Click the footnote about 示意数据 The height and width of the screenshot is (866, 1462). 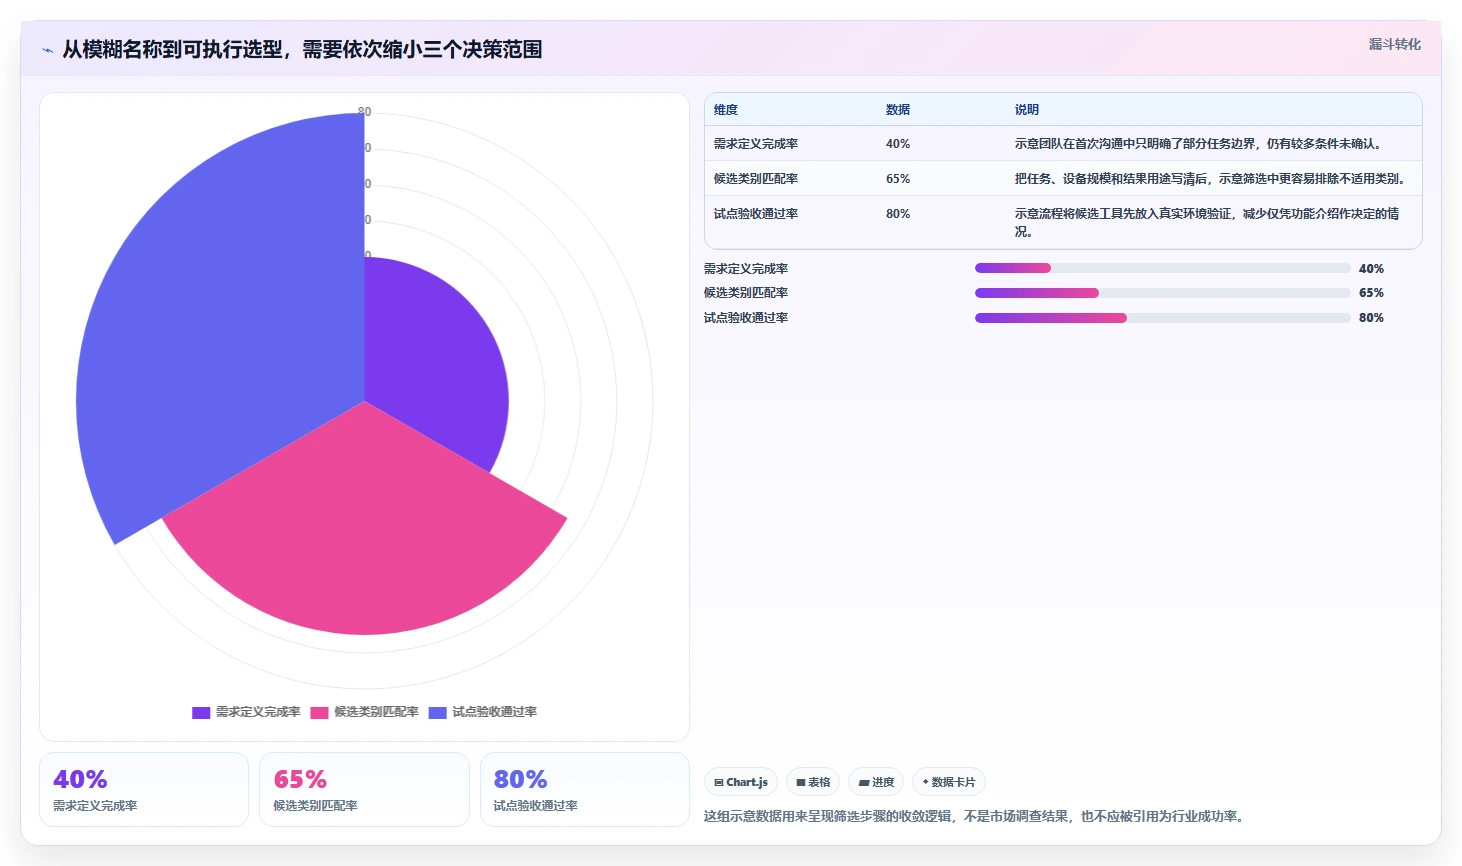click(976, 817)
